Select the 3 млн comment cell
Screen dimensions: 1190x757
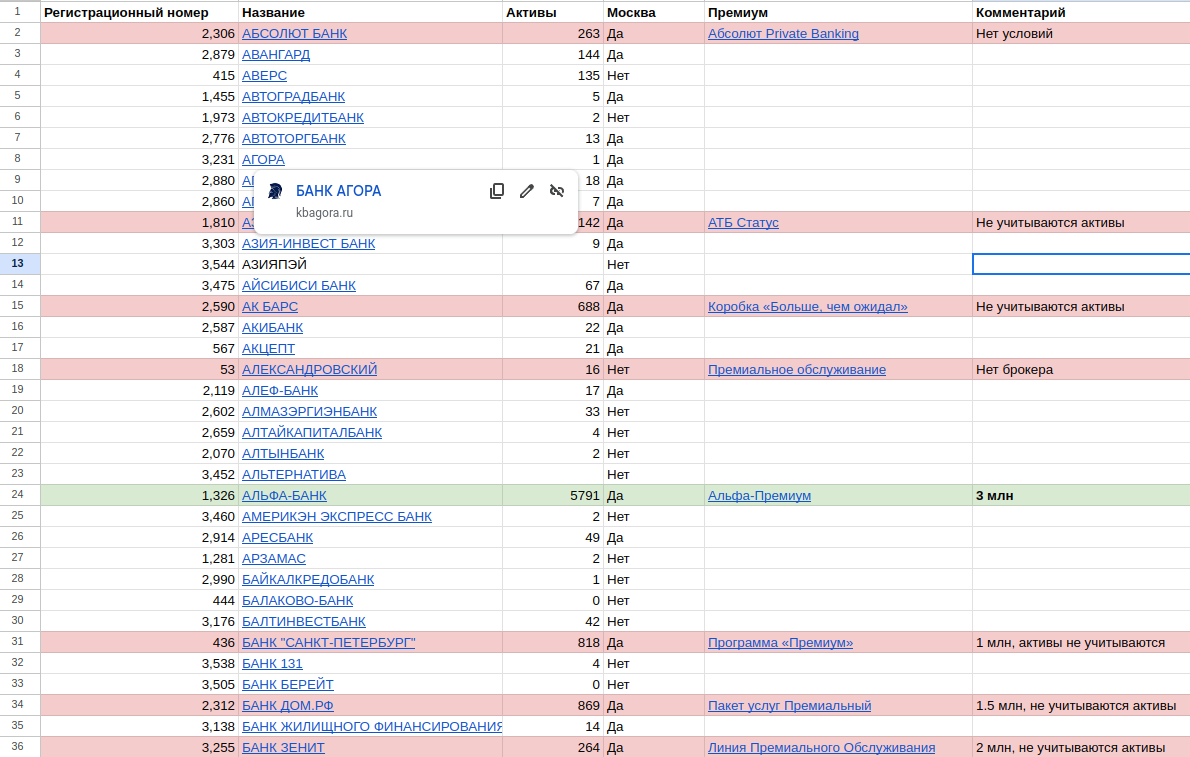1081,495
